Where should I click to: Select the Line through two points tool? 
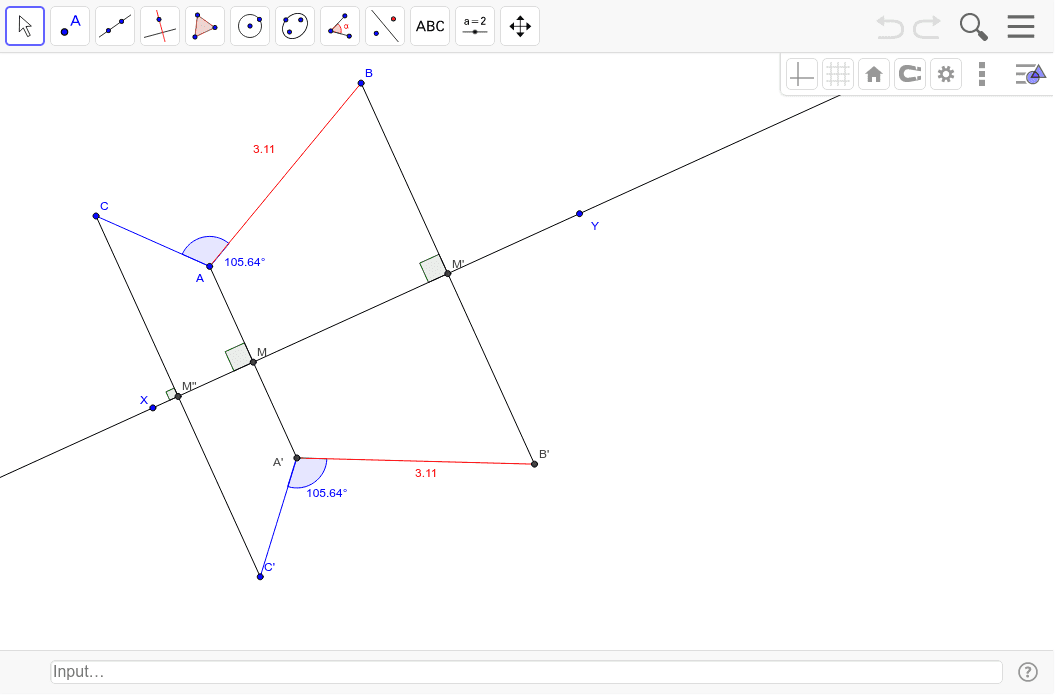pos(115,26)
